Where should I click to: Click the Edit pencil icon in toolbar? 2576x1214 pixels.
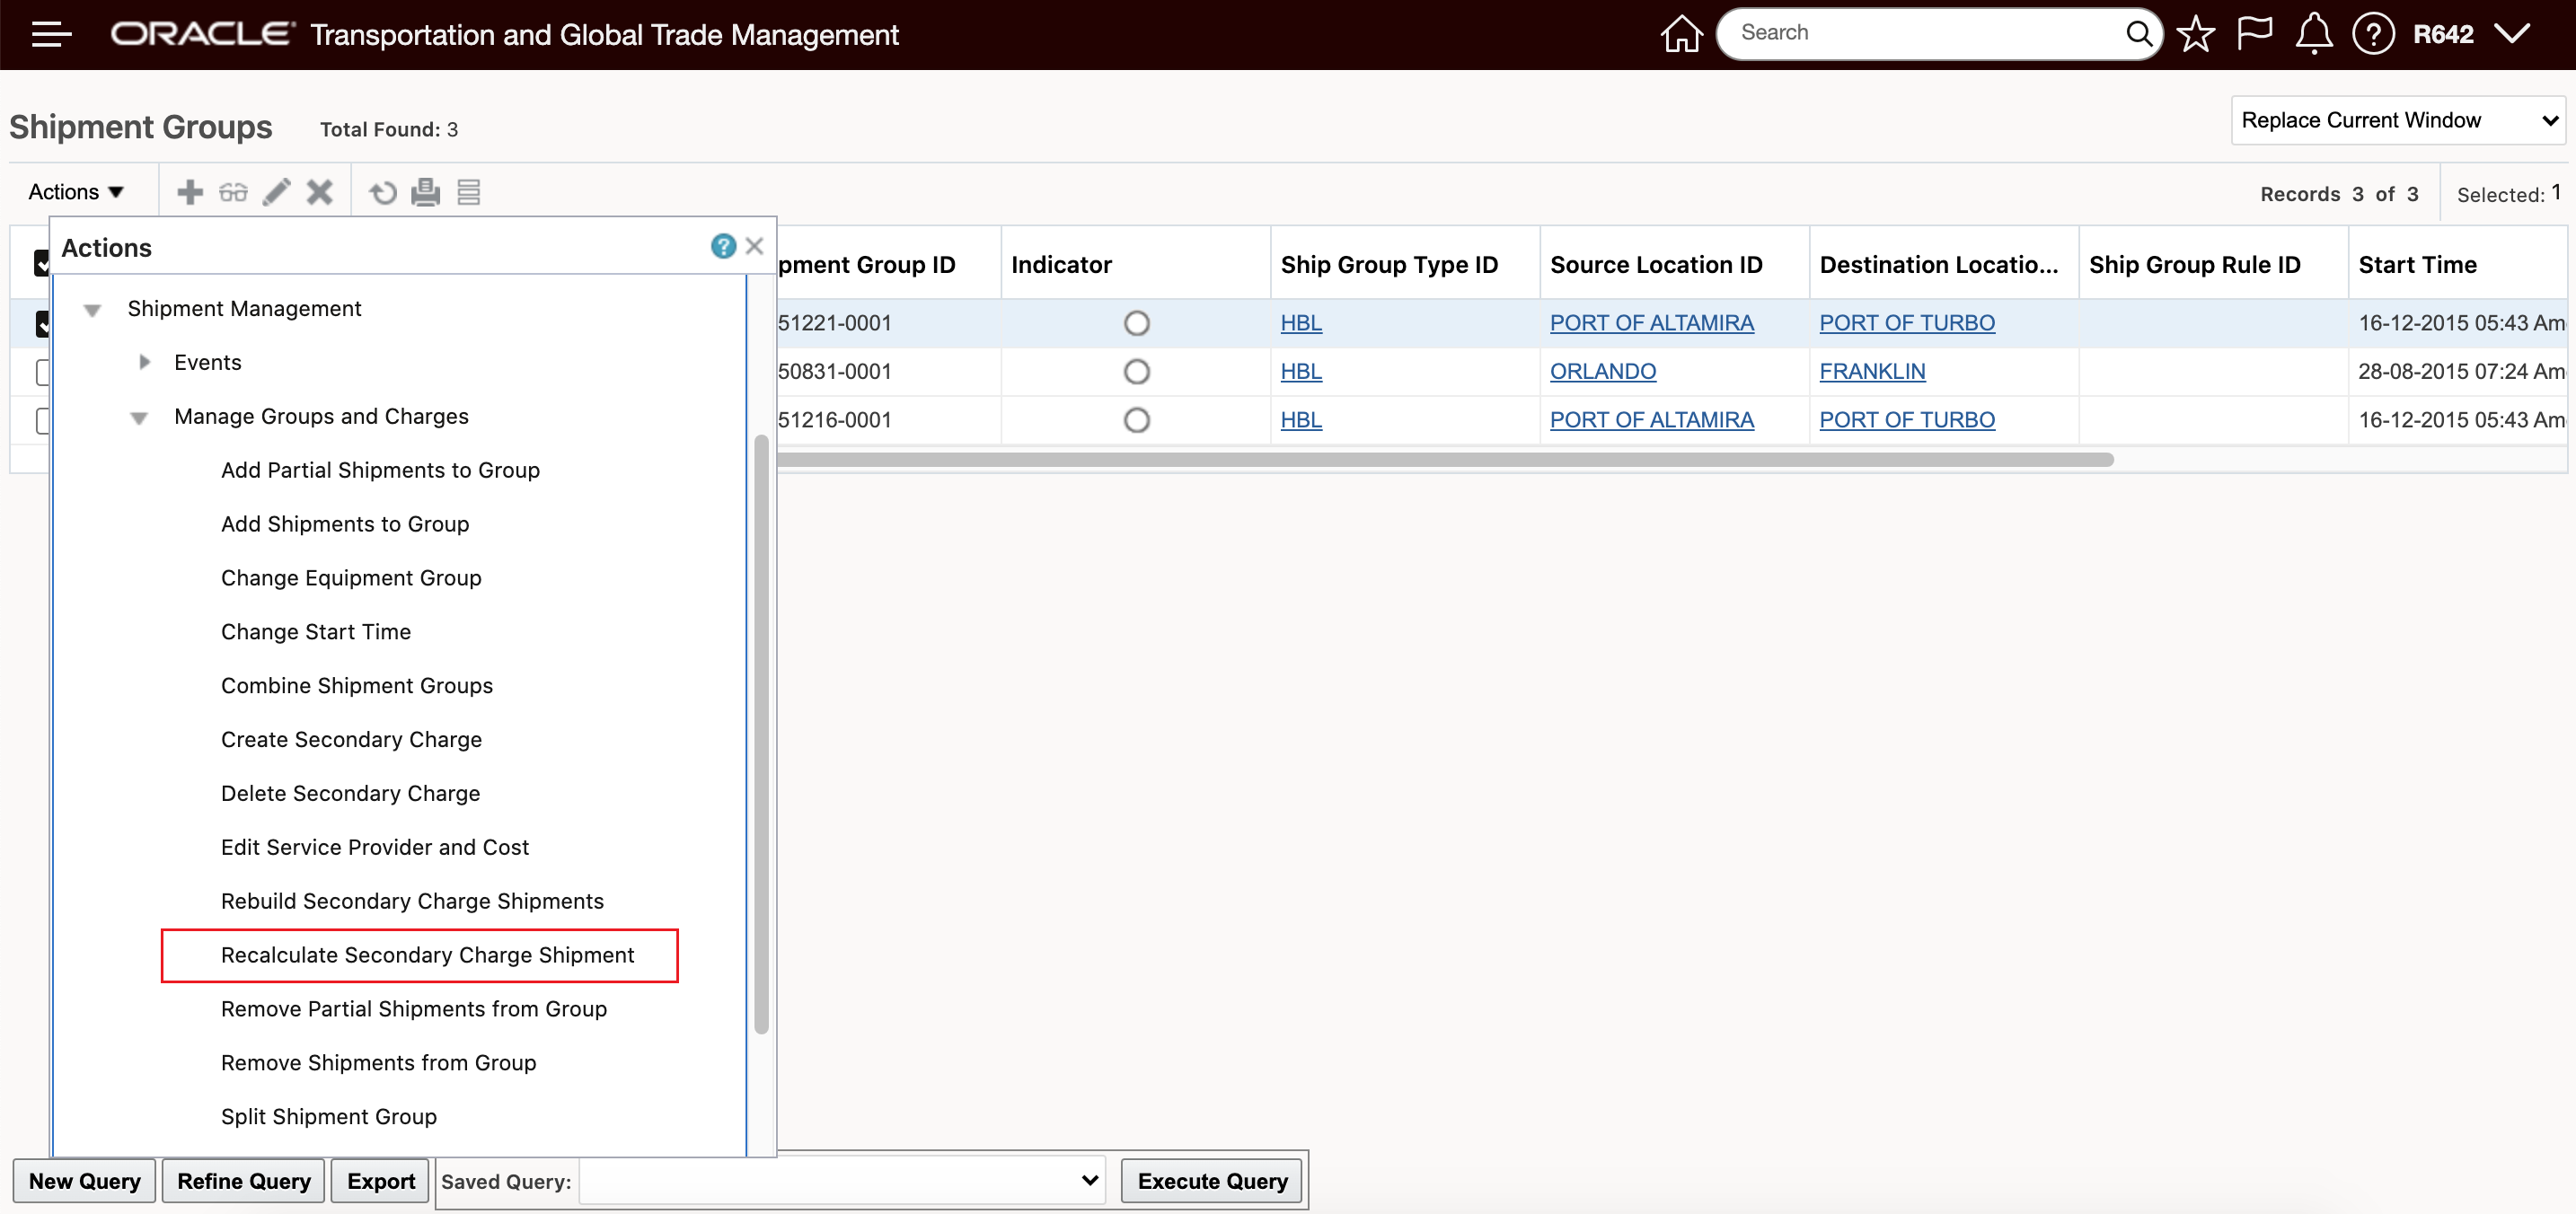coord(277,192)
